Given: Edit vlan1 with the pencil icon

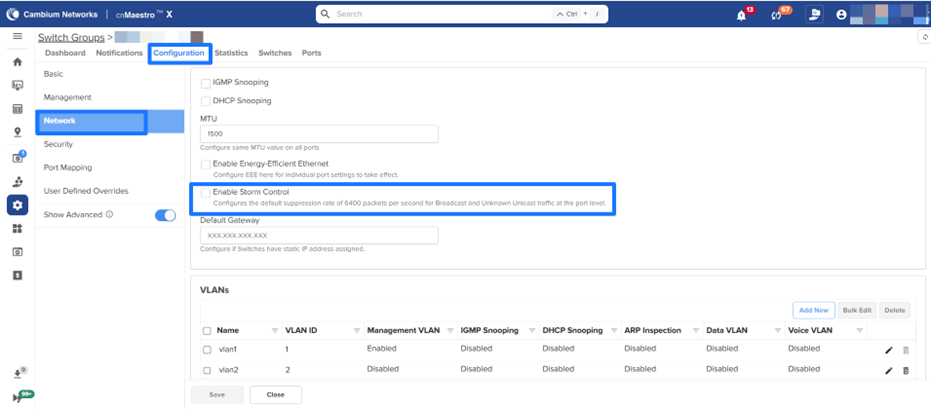Looking at the screenshot, I should pos(888,350).
